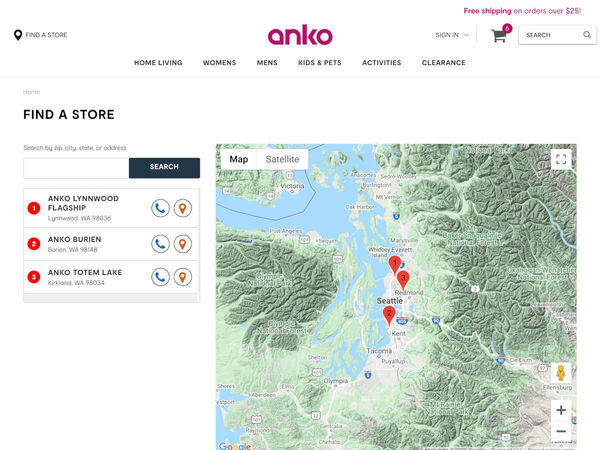The height and width of the screenshot is (450, 600).
Task: Click map marker 1 near Everett
Action: coord(395,265)
